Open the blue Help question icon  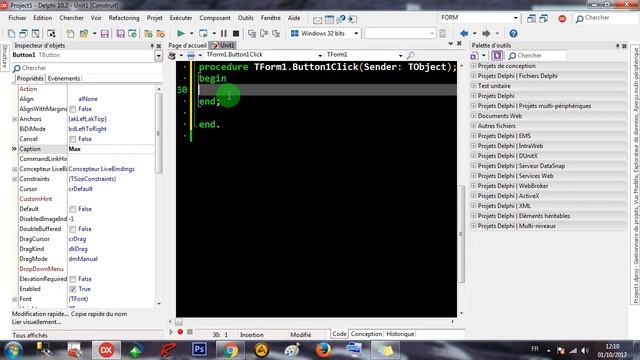pos(513,33)
